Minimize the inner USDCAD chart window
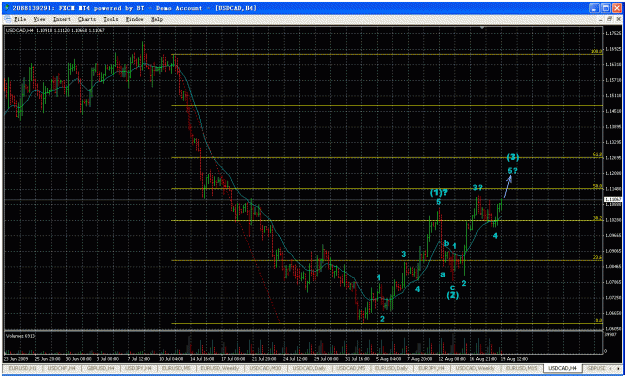The width and height of the screenshot is (625, 376). coord(602,19)
